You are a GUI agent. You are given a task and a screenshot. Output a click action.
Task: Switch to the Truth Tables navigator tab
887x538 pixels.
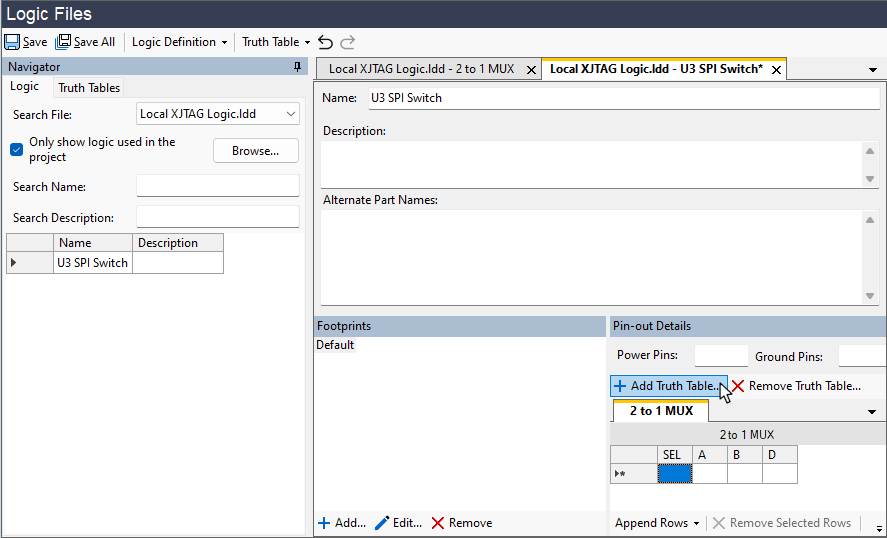pos(89,88)
